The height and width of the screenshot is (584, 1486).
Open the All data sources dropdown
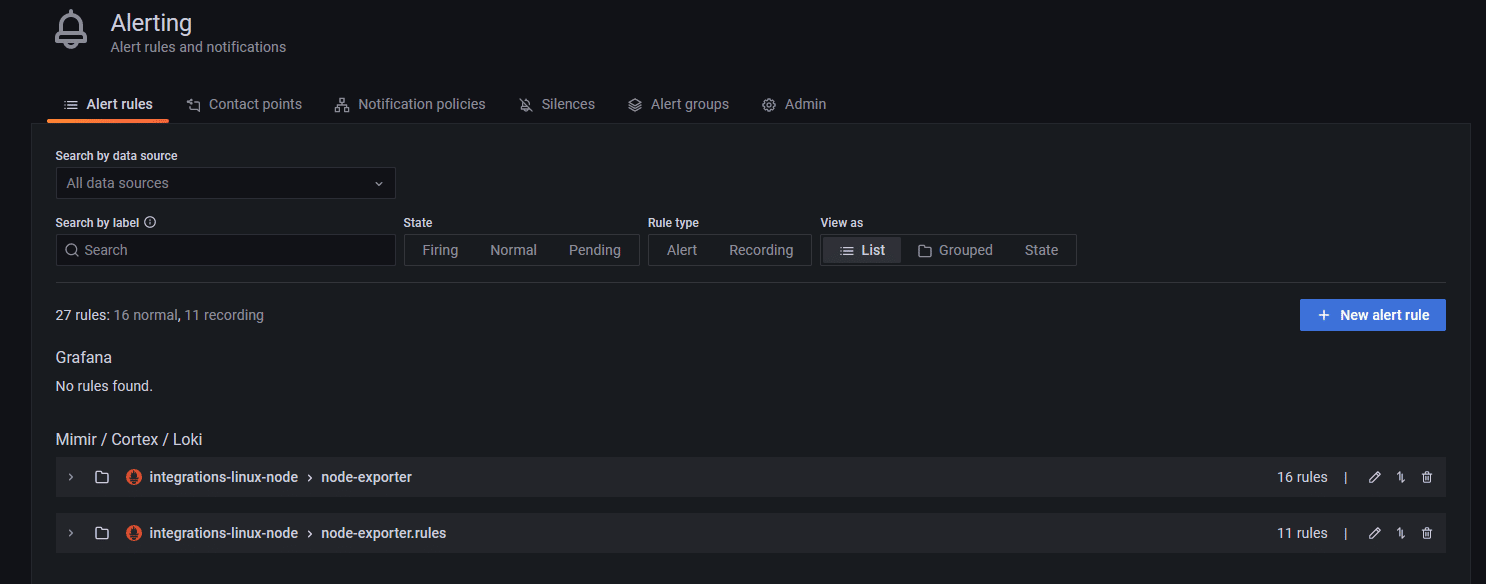226,183
